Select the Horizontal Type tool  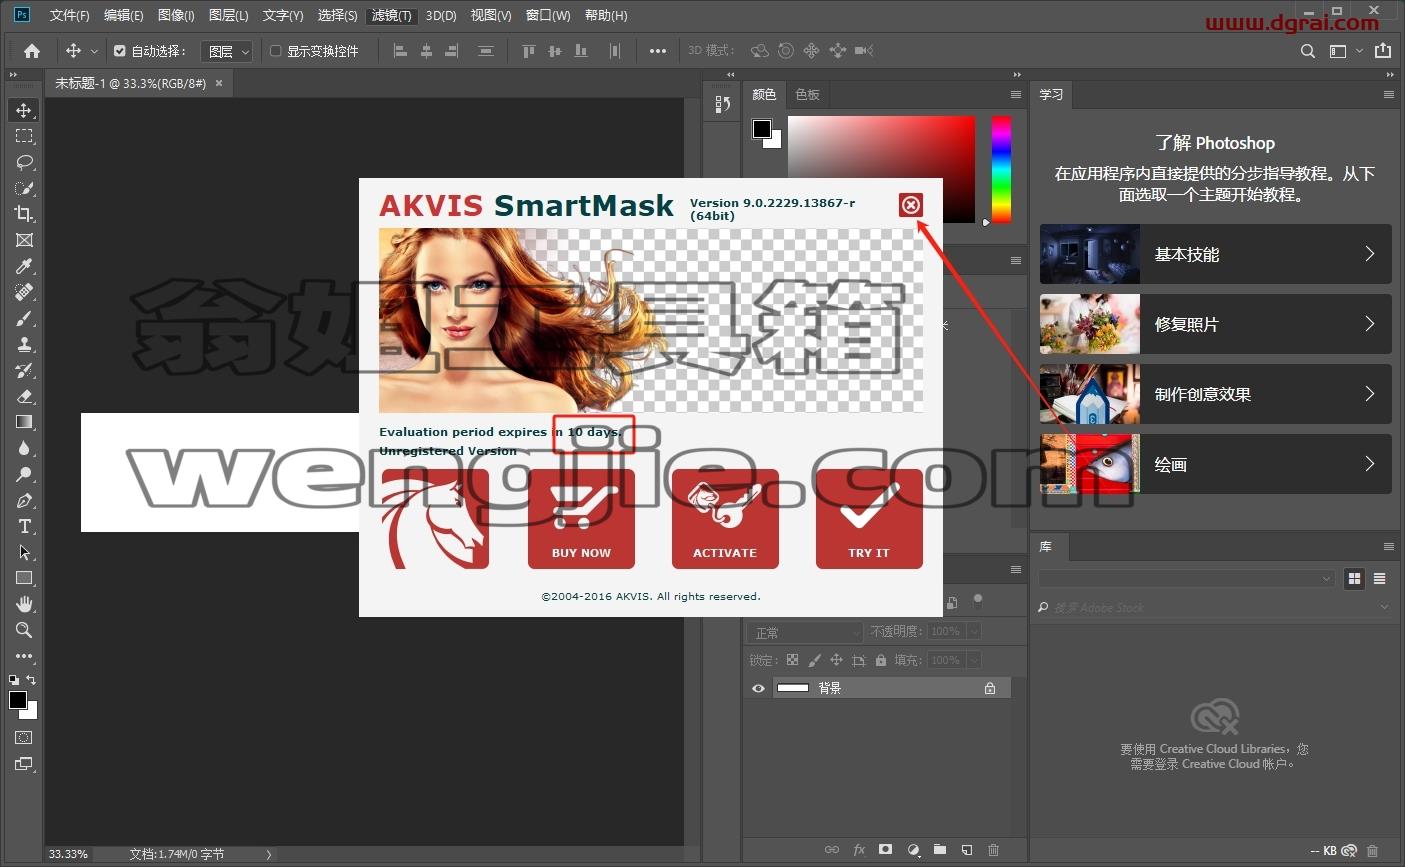click(x=24, y=526)
